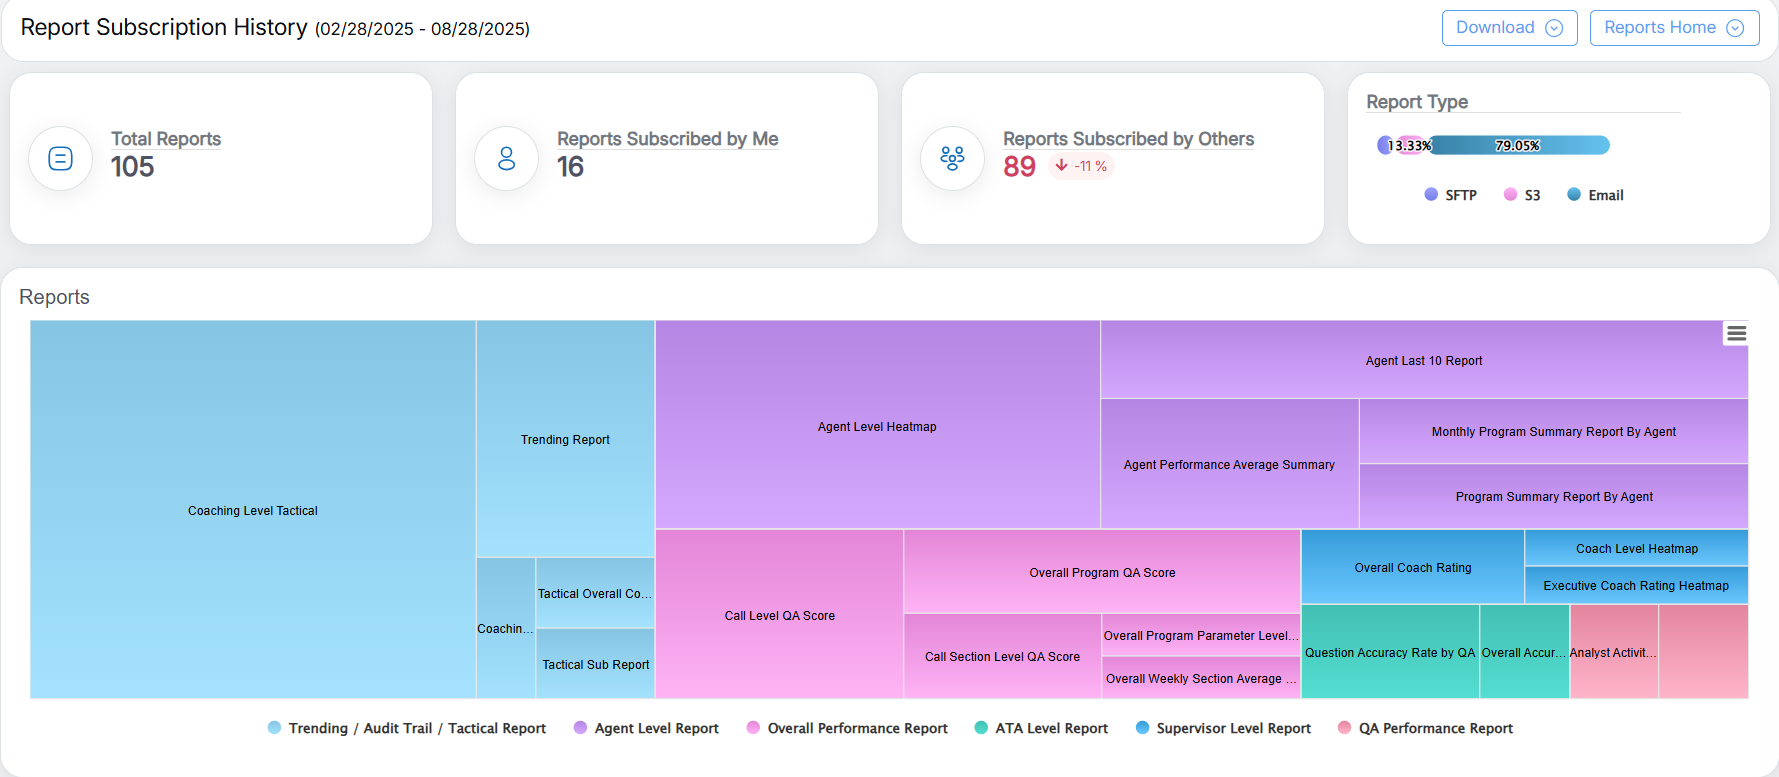
Task: Click the Total Reports label
Action: click(x=166, y=139)
